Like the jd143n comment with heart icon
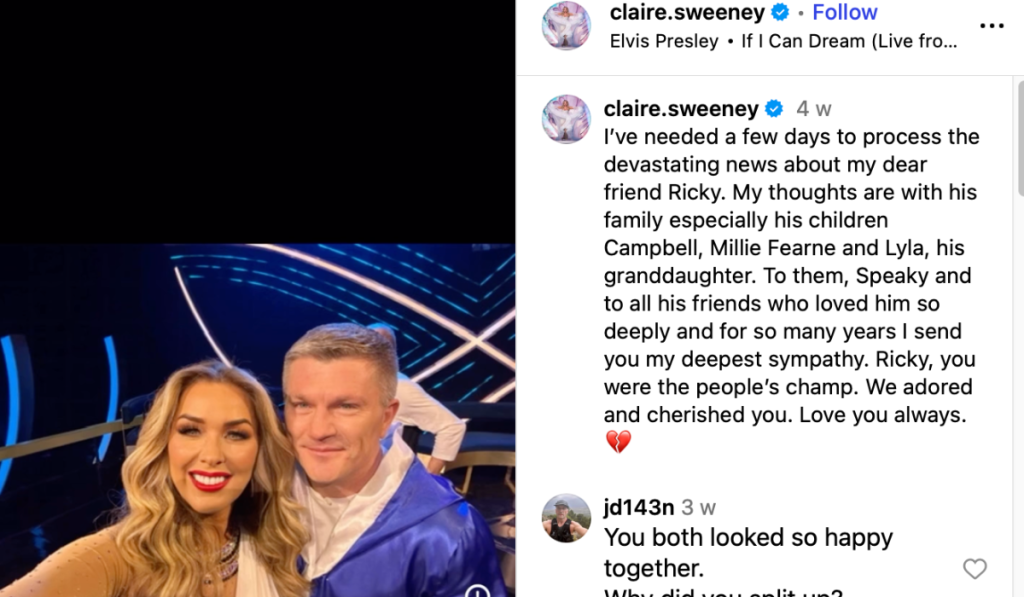 click(974, 569)
